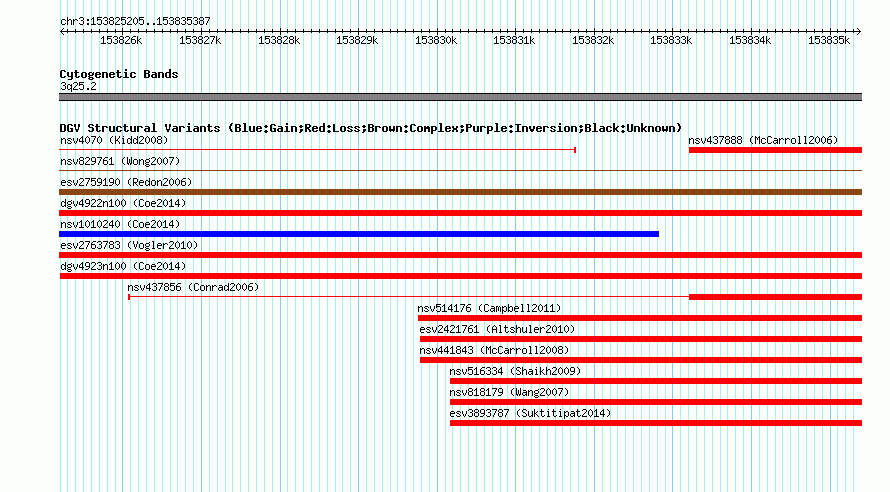The image size is (890, 492).
Task: Select the red nsv818179 loss bar
Action: (x=656, y=402)
